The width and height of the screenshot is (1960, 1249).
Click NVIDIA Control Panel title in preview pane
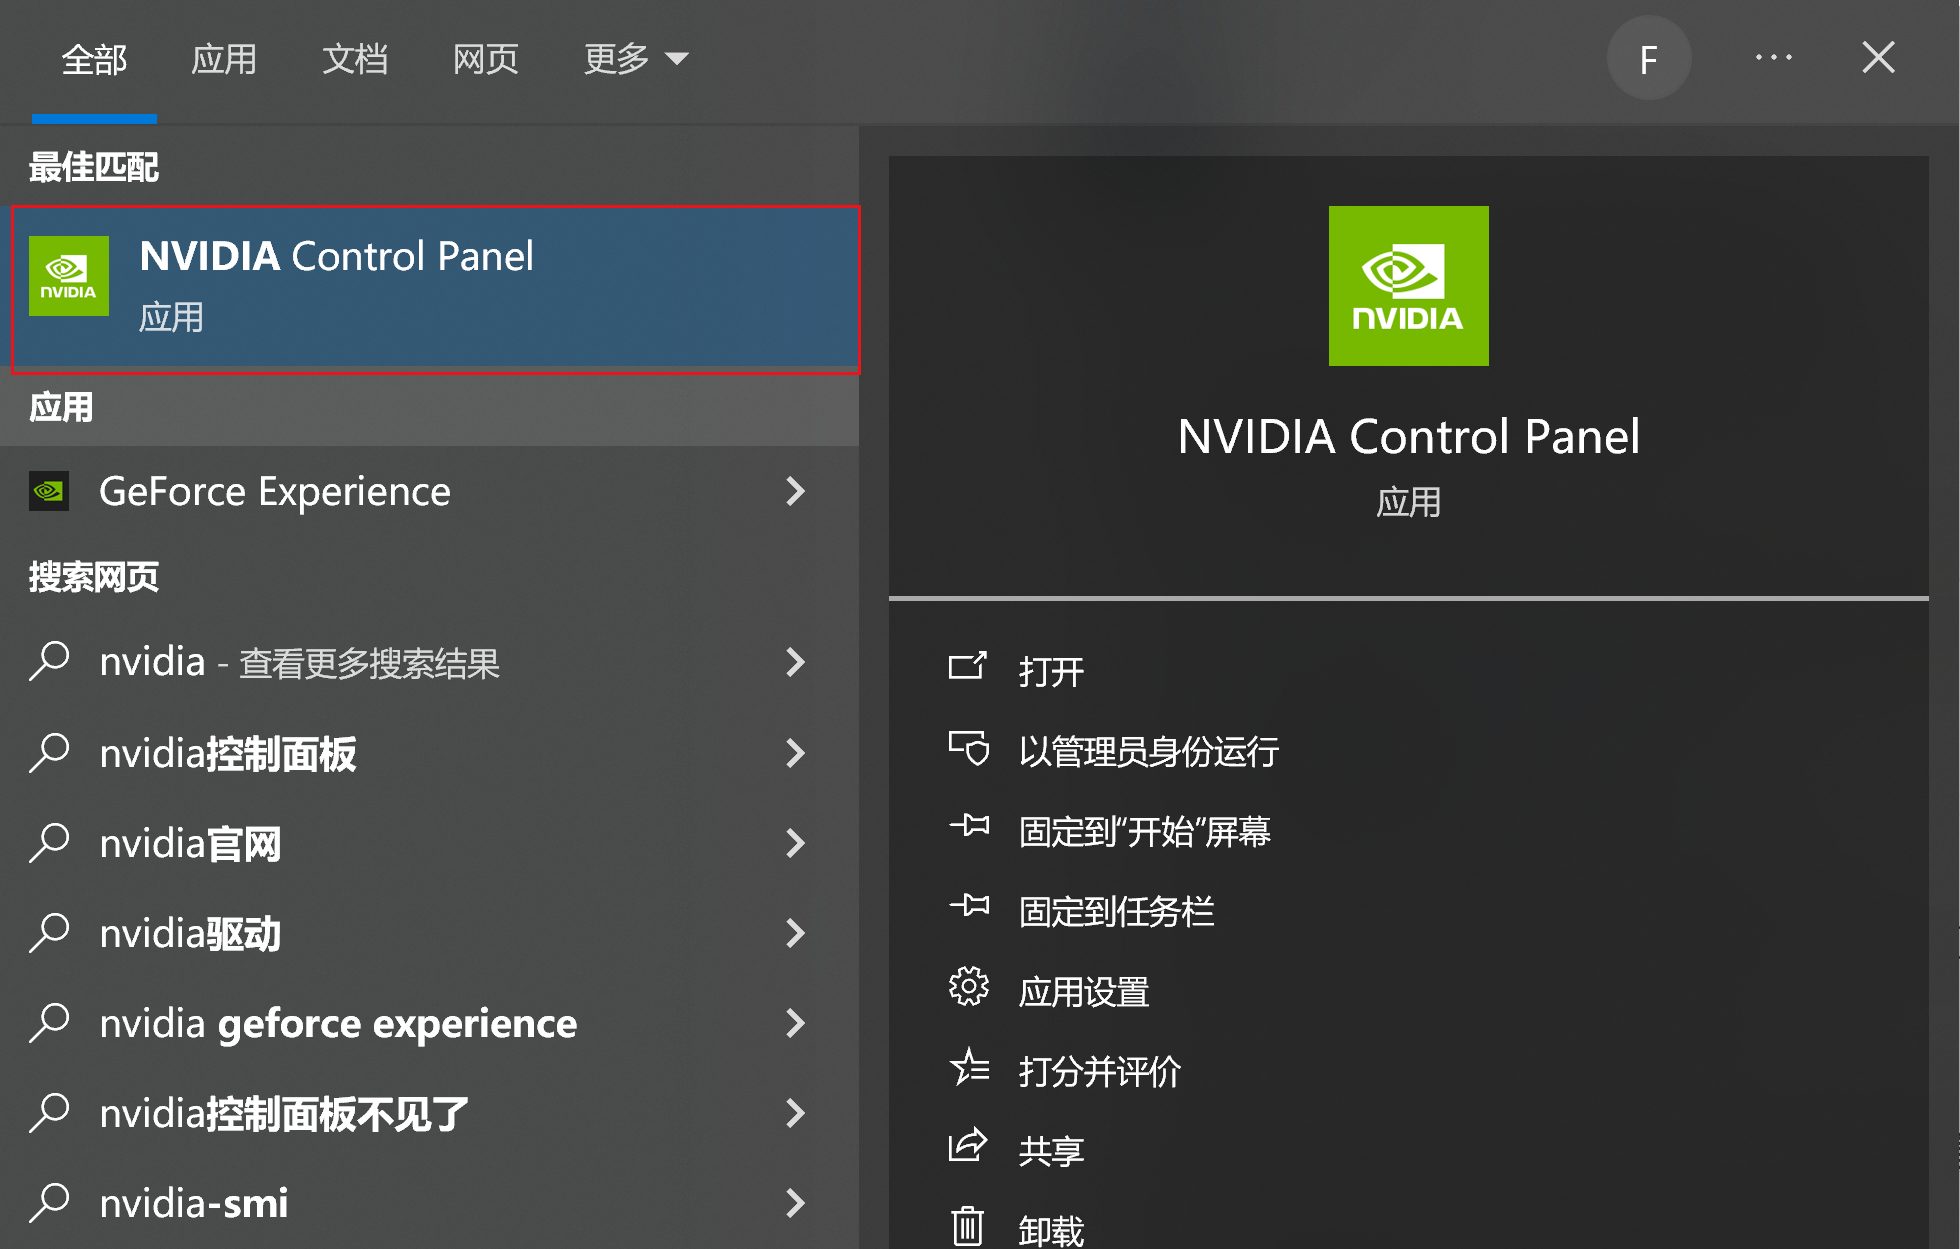click(1409, 437)
